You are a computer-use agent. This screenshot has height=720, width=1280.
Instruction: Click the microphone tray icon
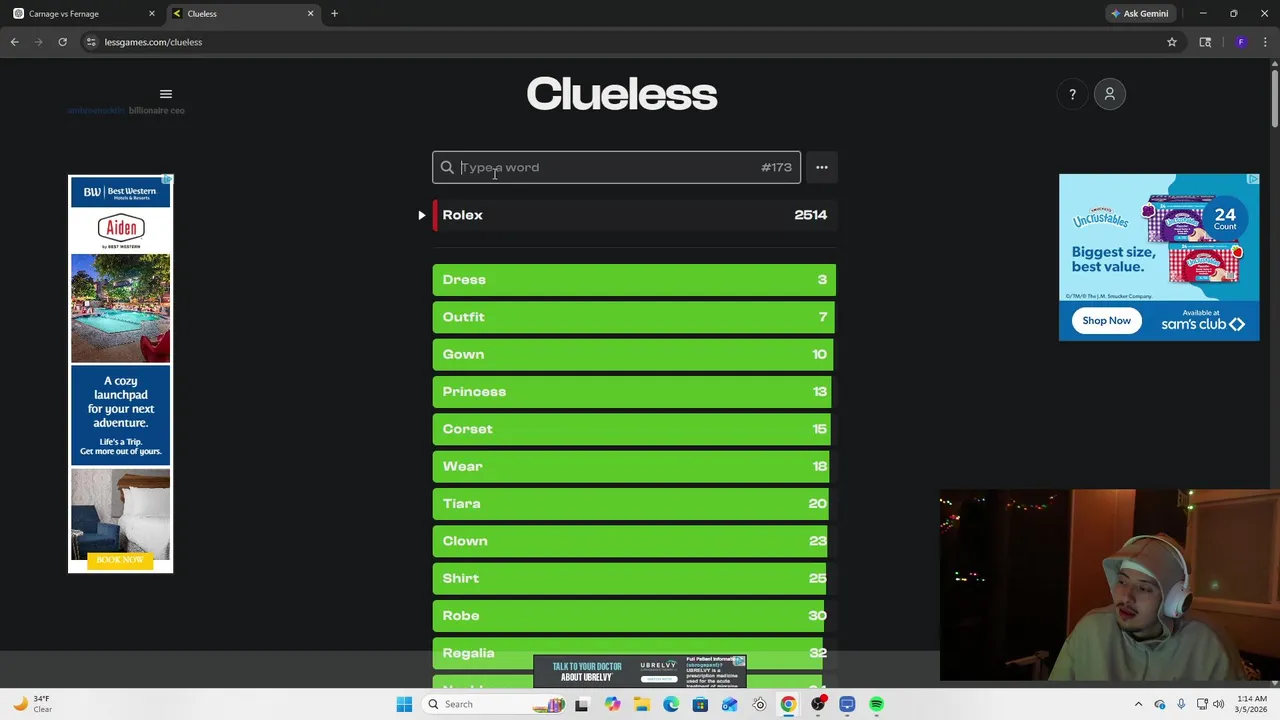tap(1181, 704)
